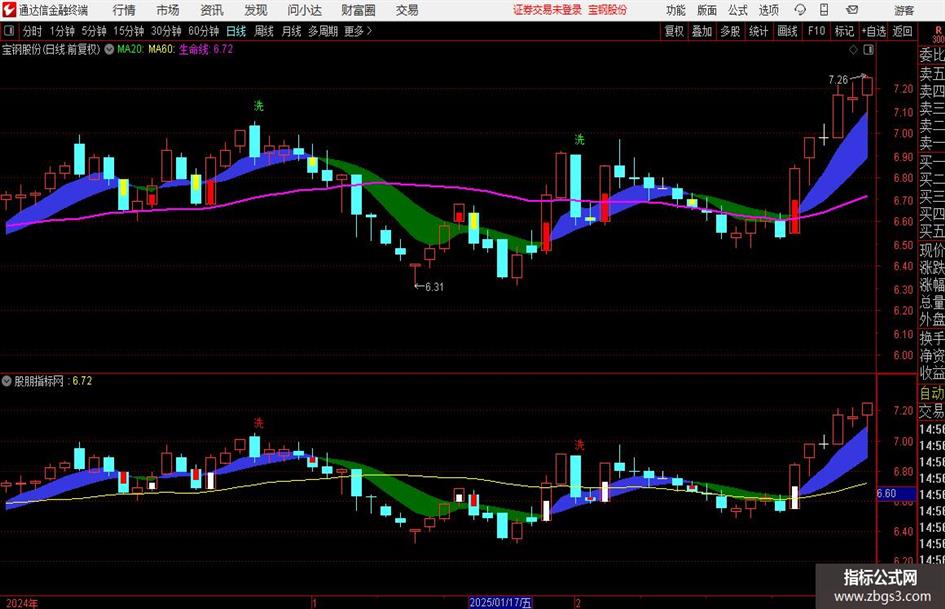Click the 宝钢股份(日线 前复权) chart title
The height and width of the screenshot is (609, 945).
click(51, 49)
